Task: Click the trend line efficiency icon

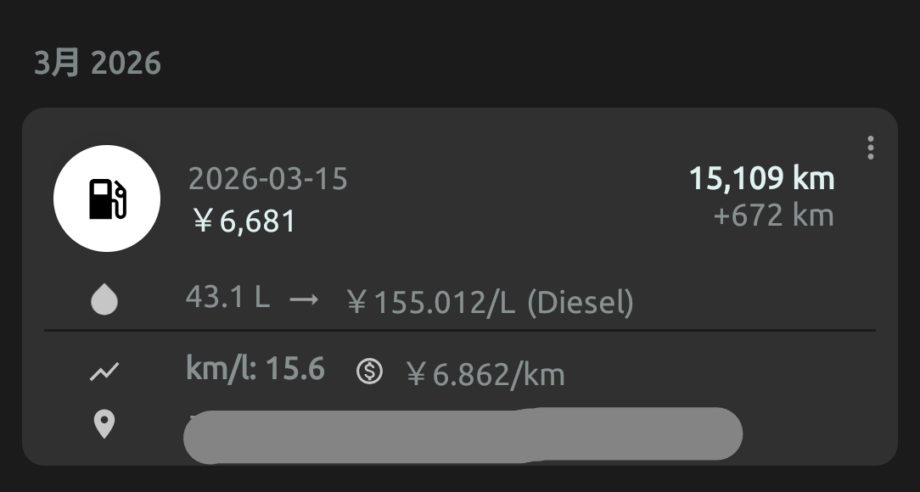Action: pos(104,372)
